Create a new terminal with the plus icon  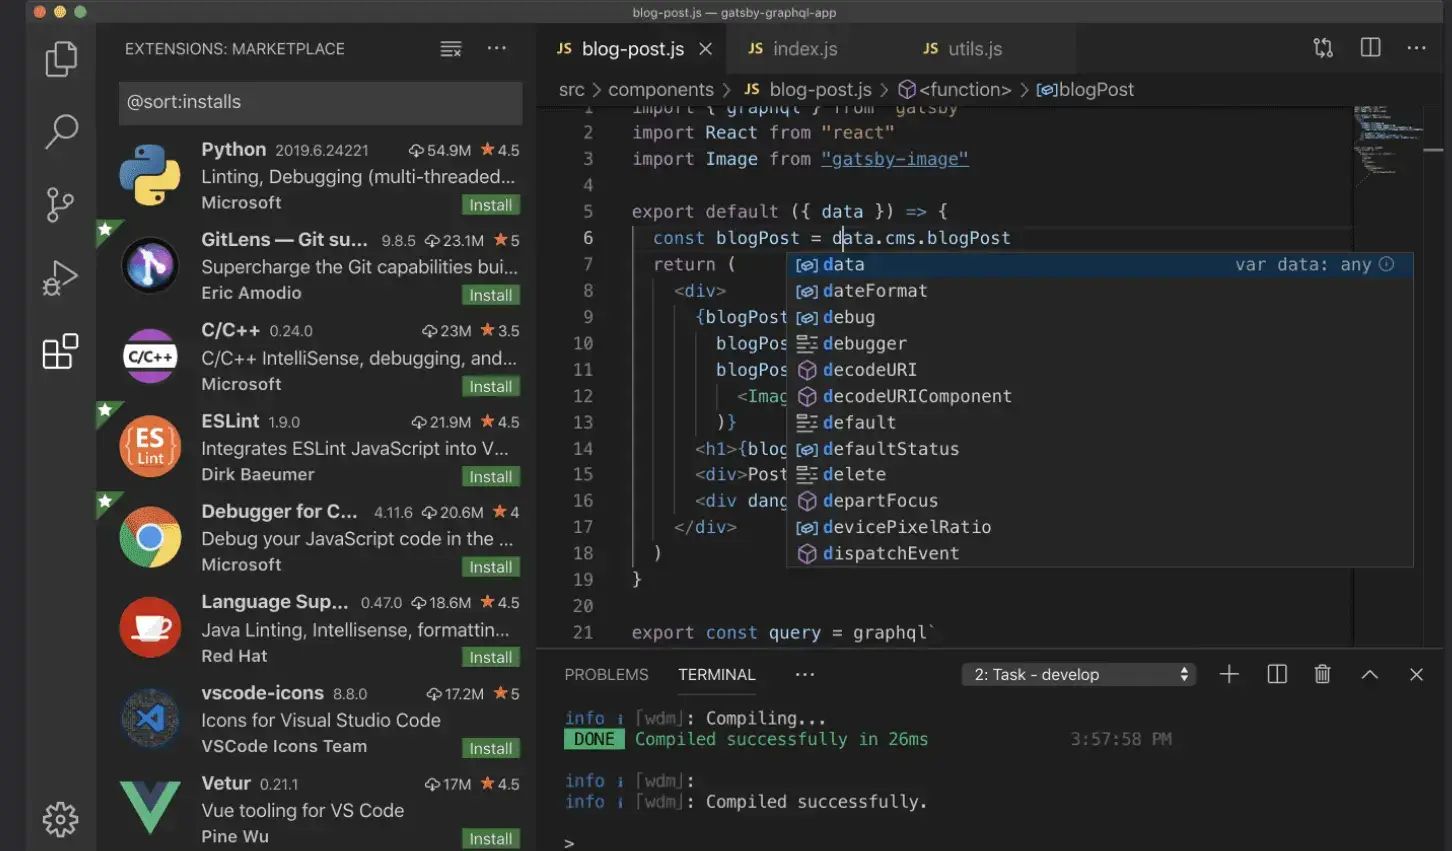(x=1228, y=674)
